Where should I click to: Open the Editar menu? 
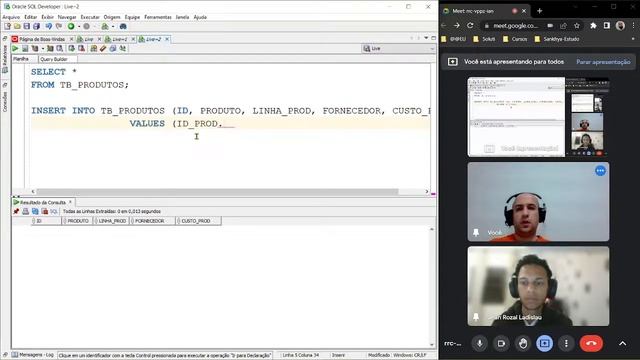31,17
